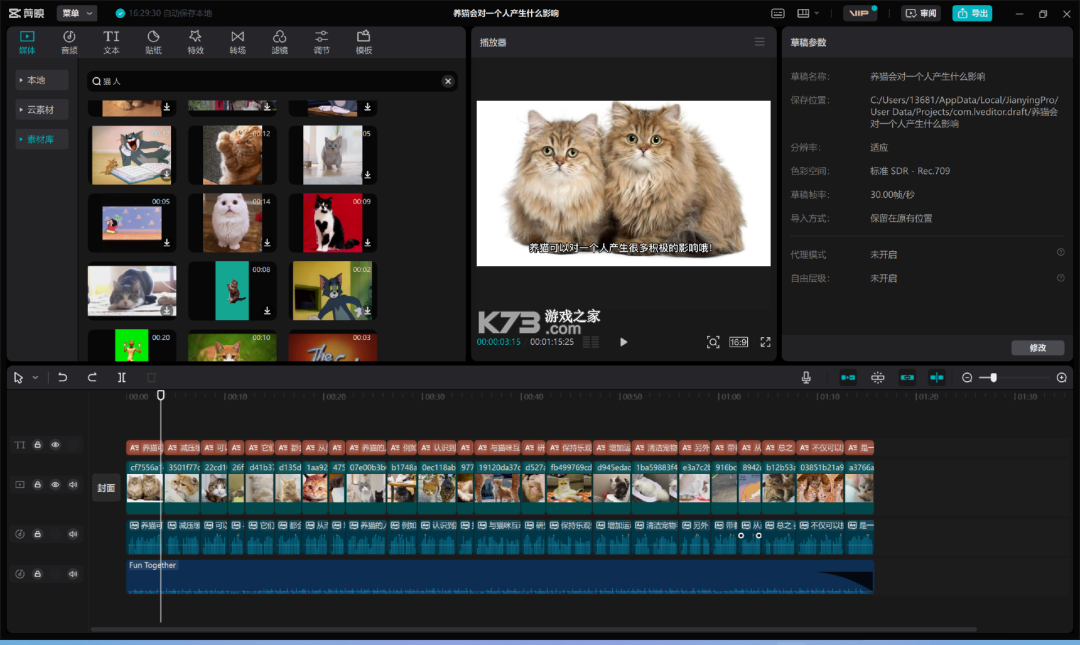This screenshot has width=1080, height=645.
Task: Click the split clip tool
Action: pos(121,378)
